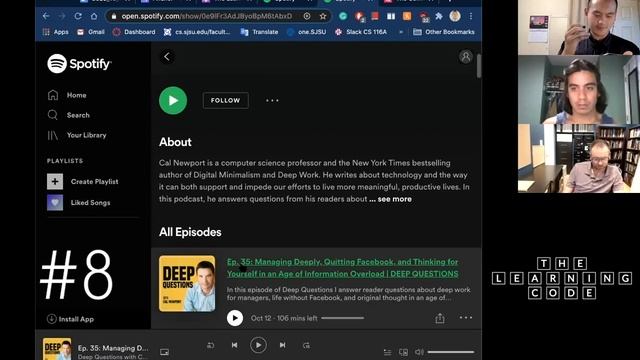
Task: Click the Spotify logo in the sidebar
Action: [79, 63]
